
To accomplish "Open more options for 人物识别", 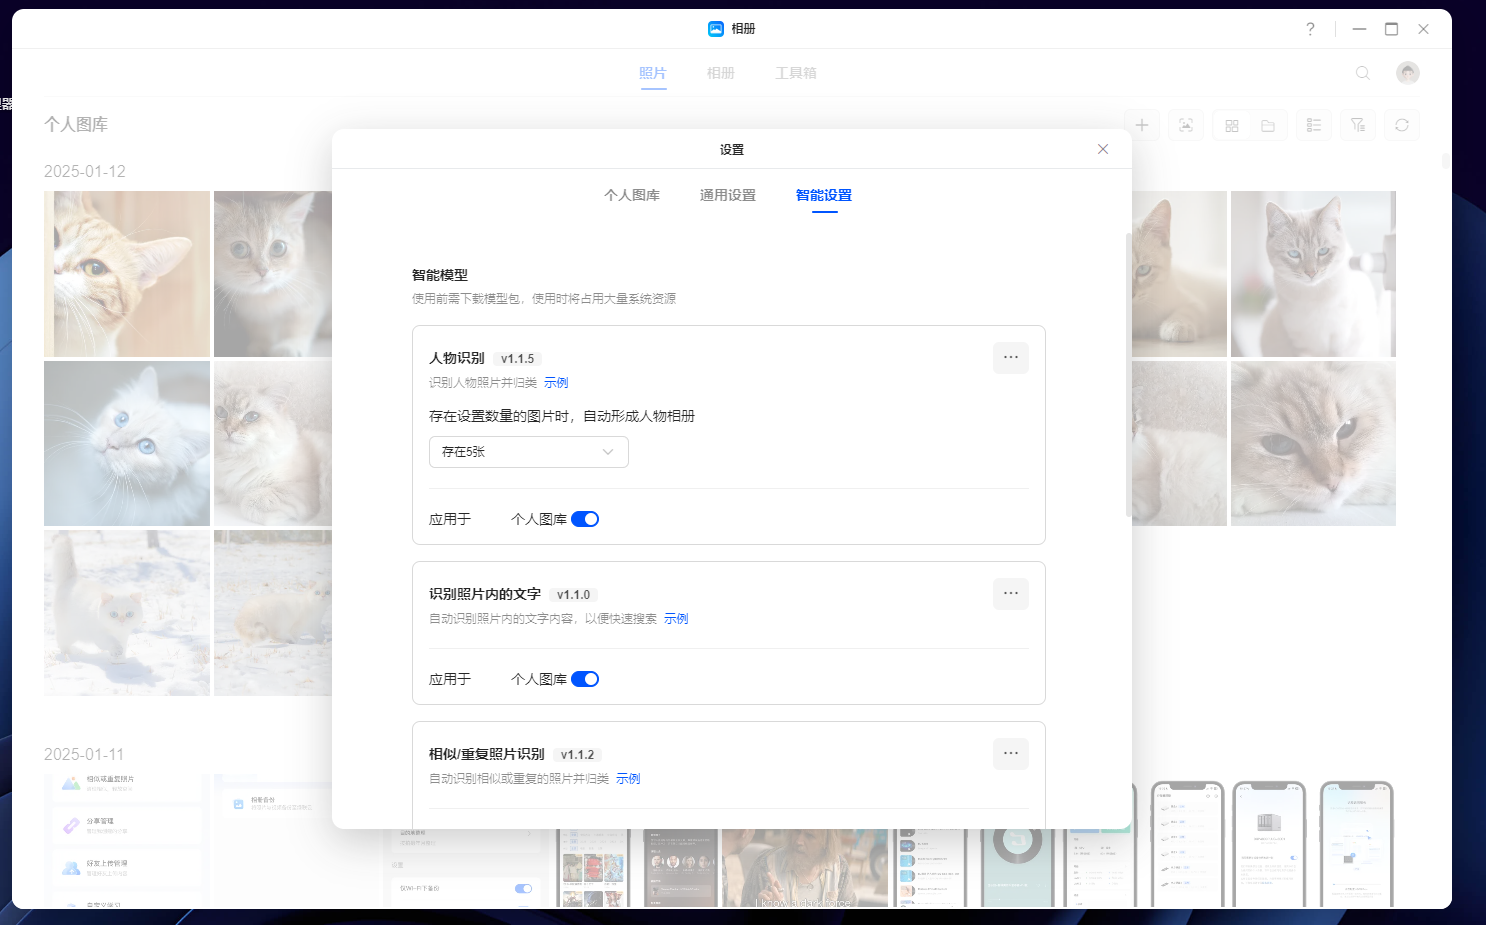I will tap(1011, 358).
